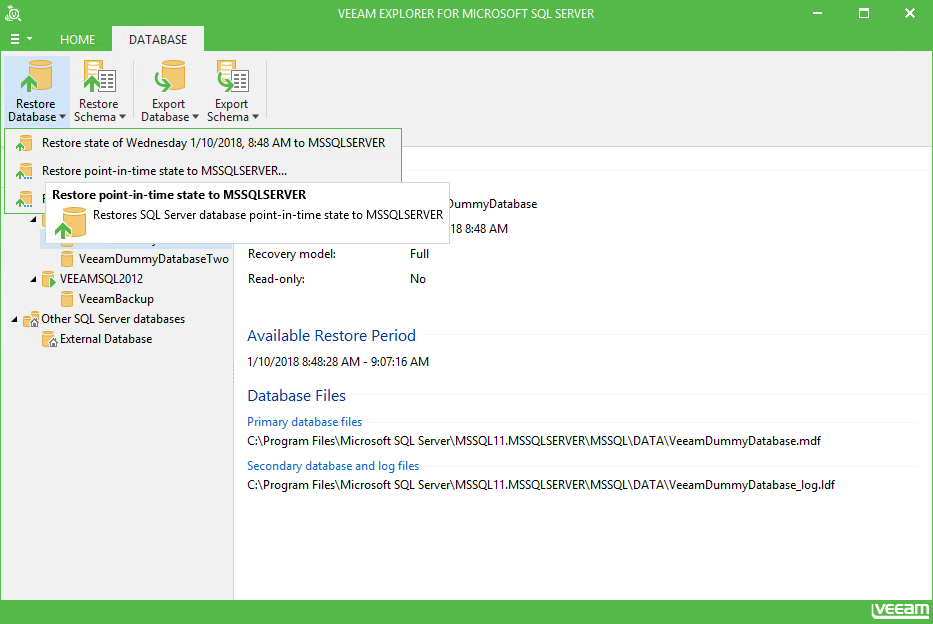Viewport: 933px width, 624px height.
Task: Click the Veeam application logo icon
Action: click(x=13, y=13)
